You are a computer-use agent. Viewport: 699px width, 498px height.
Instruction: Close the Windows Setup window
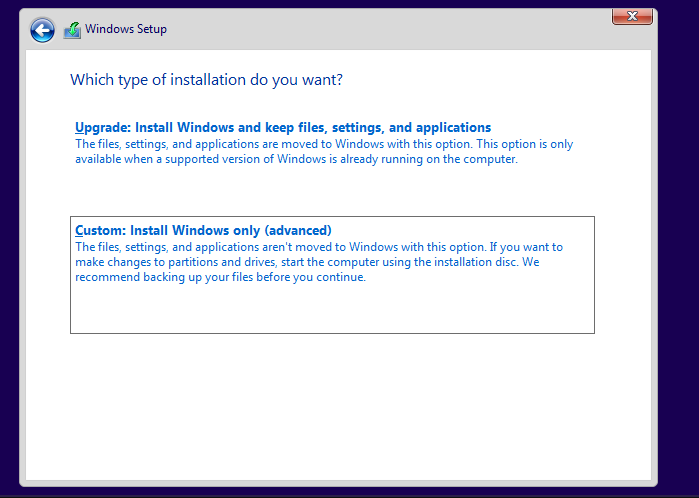(632, 17)
